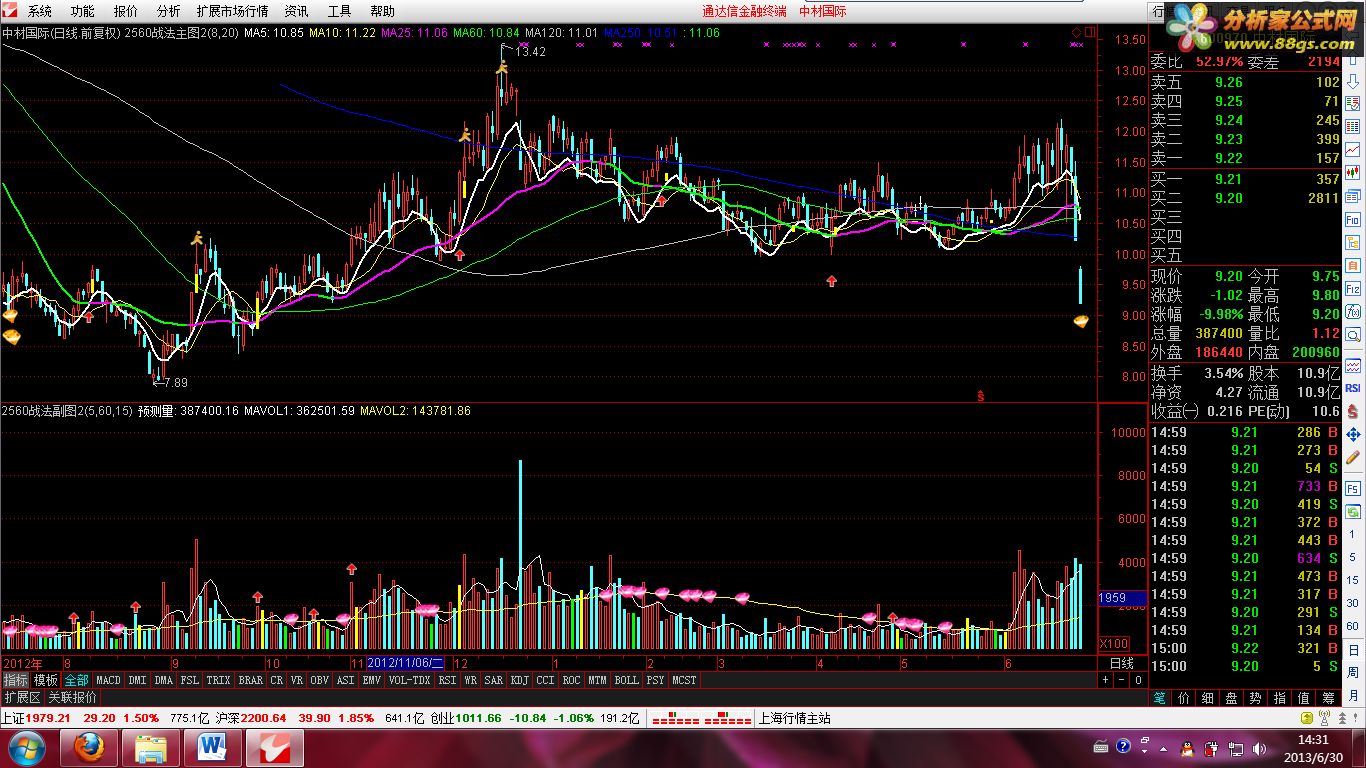Select the OBV indicator tab
The image size is (1366, 768).
319,680
